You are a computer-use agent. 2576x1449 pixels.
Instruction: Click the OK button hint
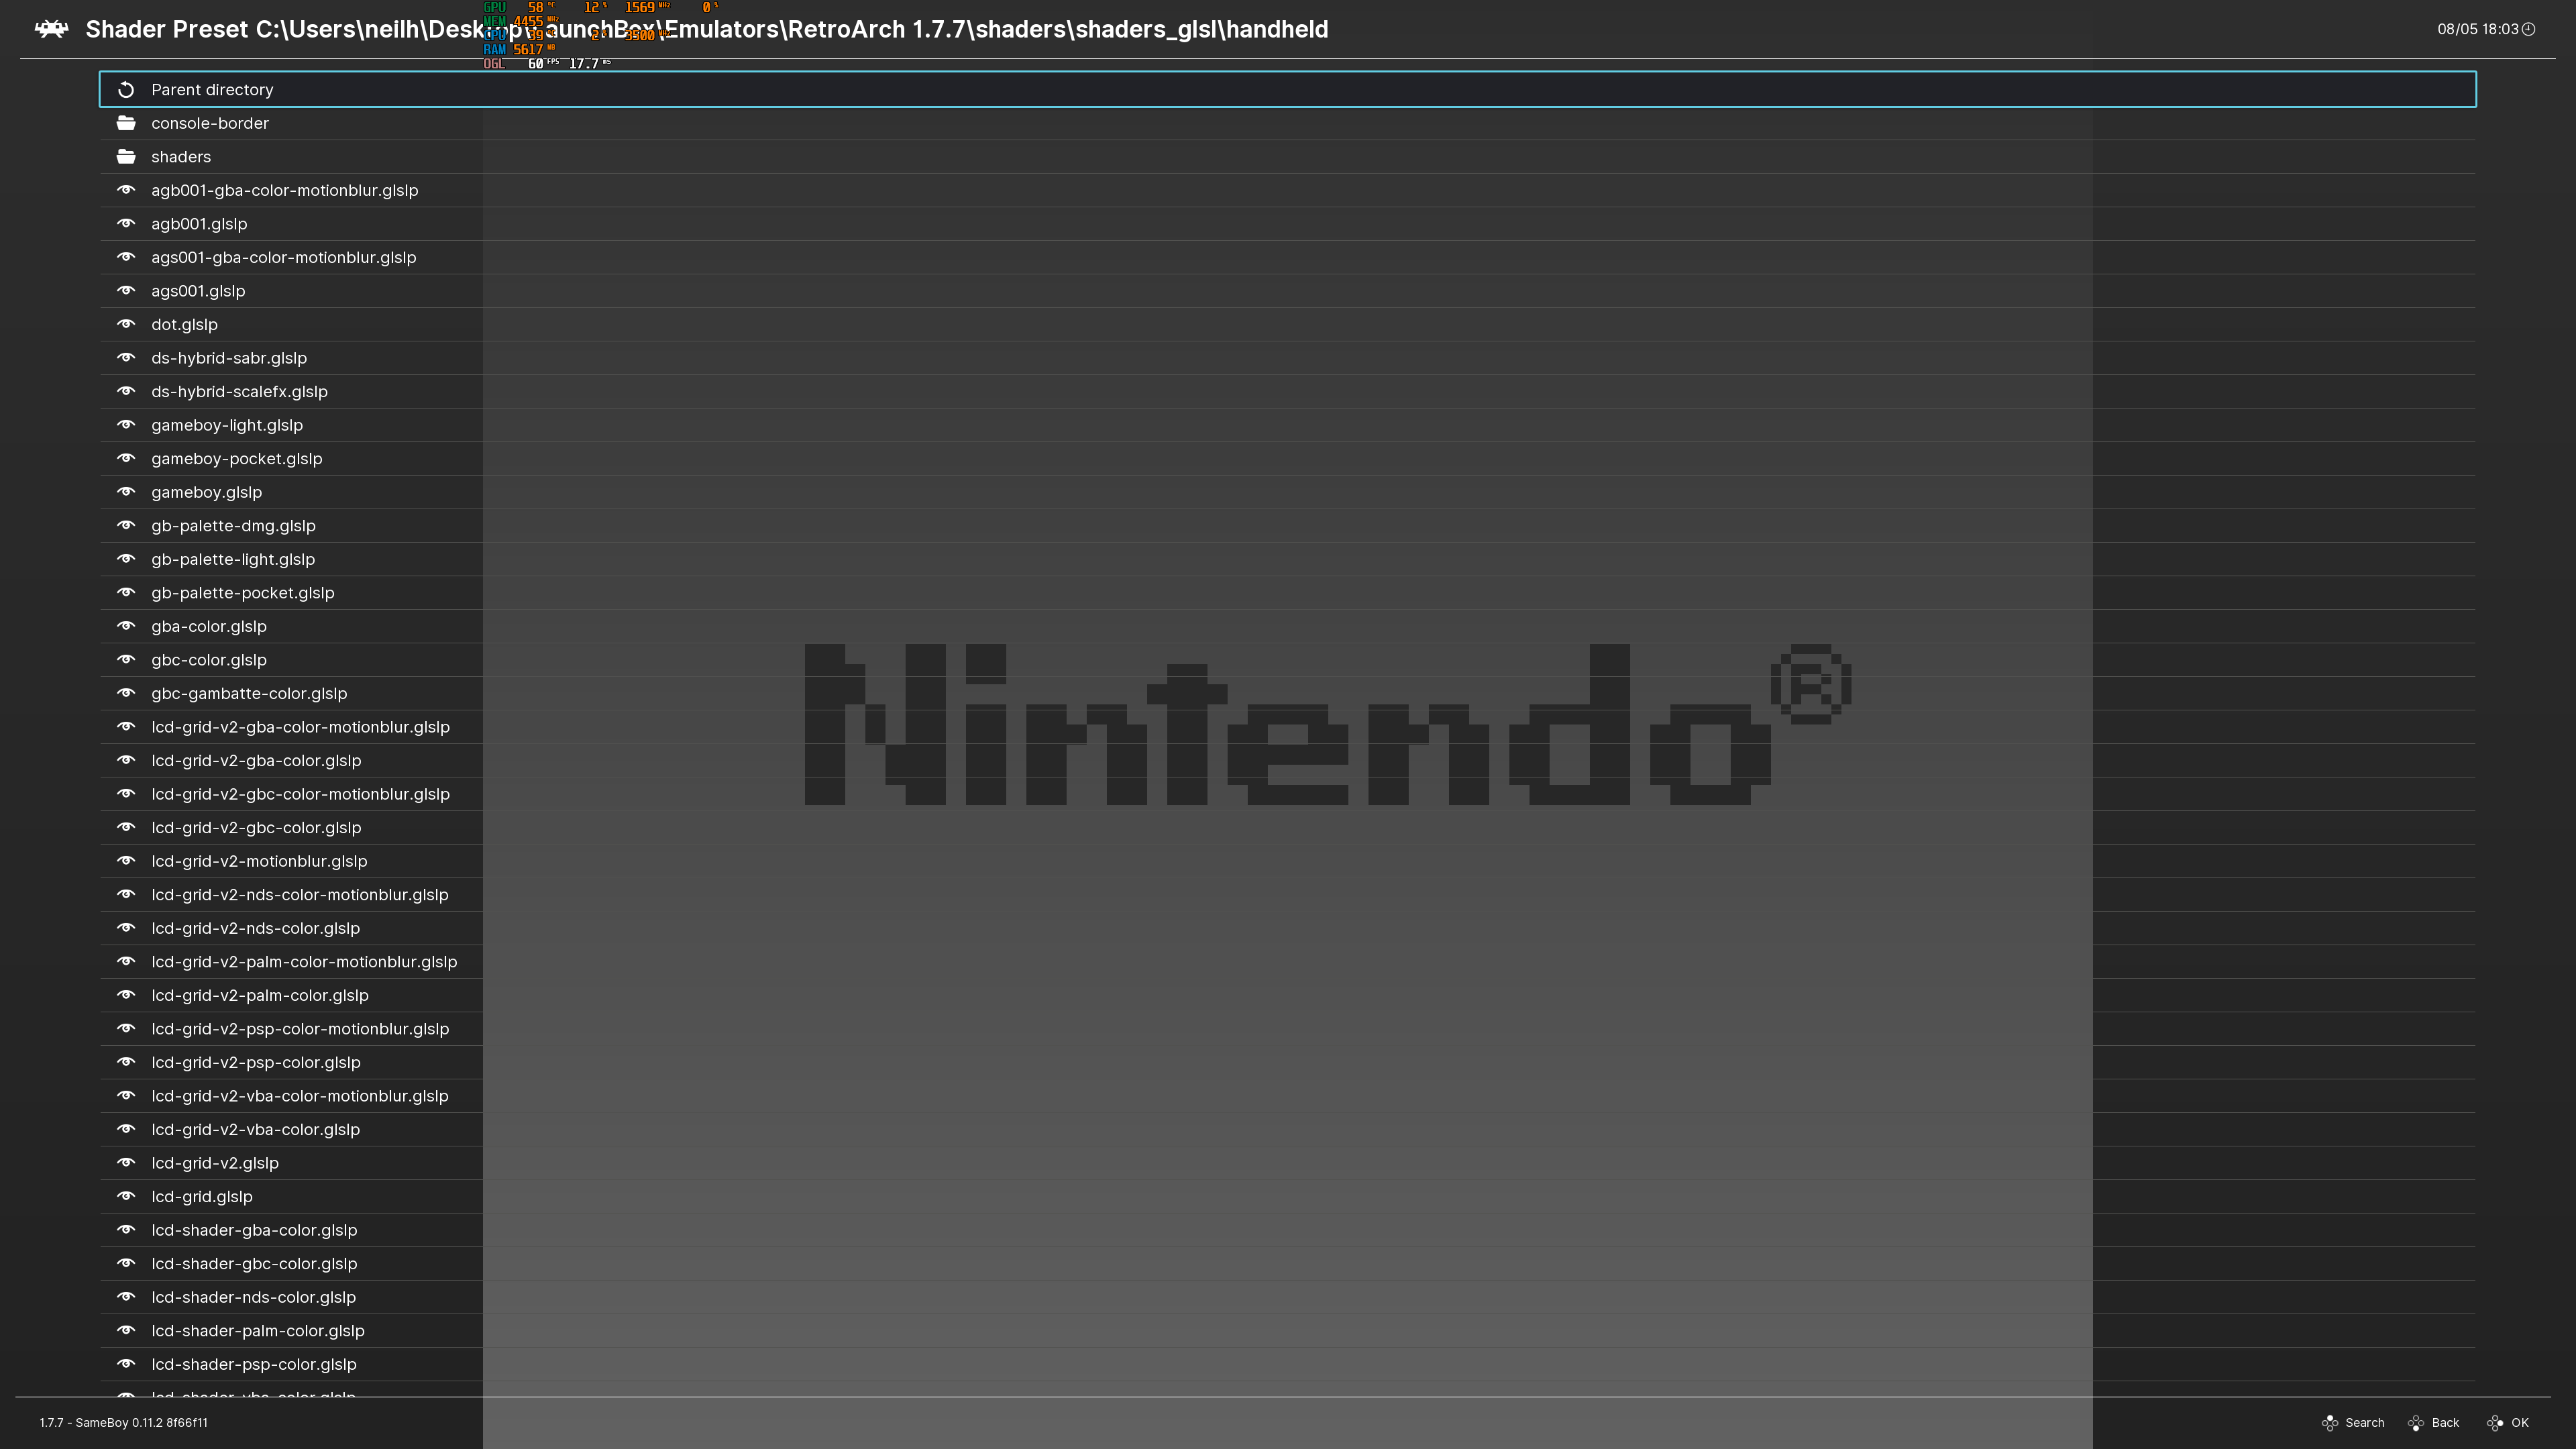pos(2507,1422)
